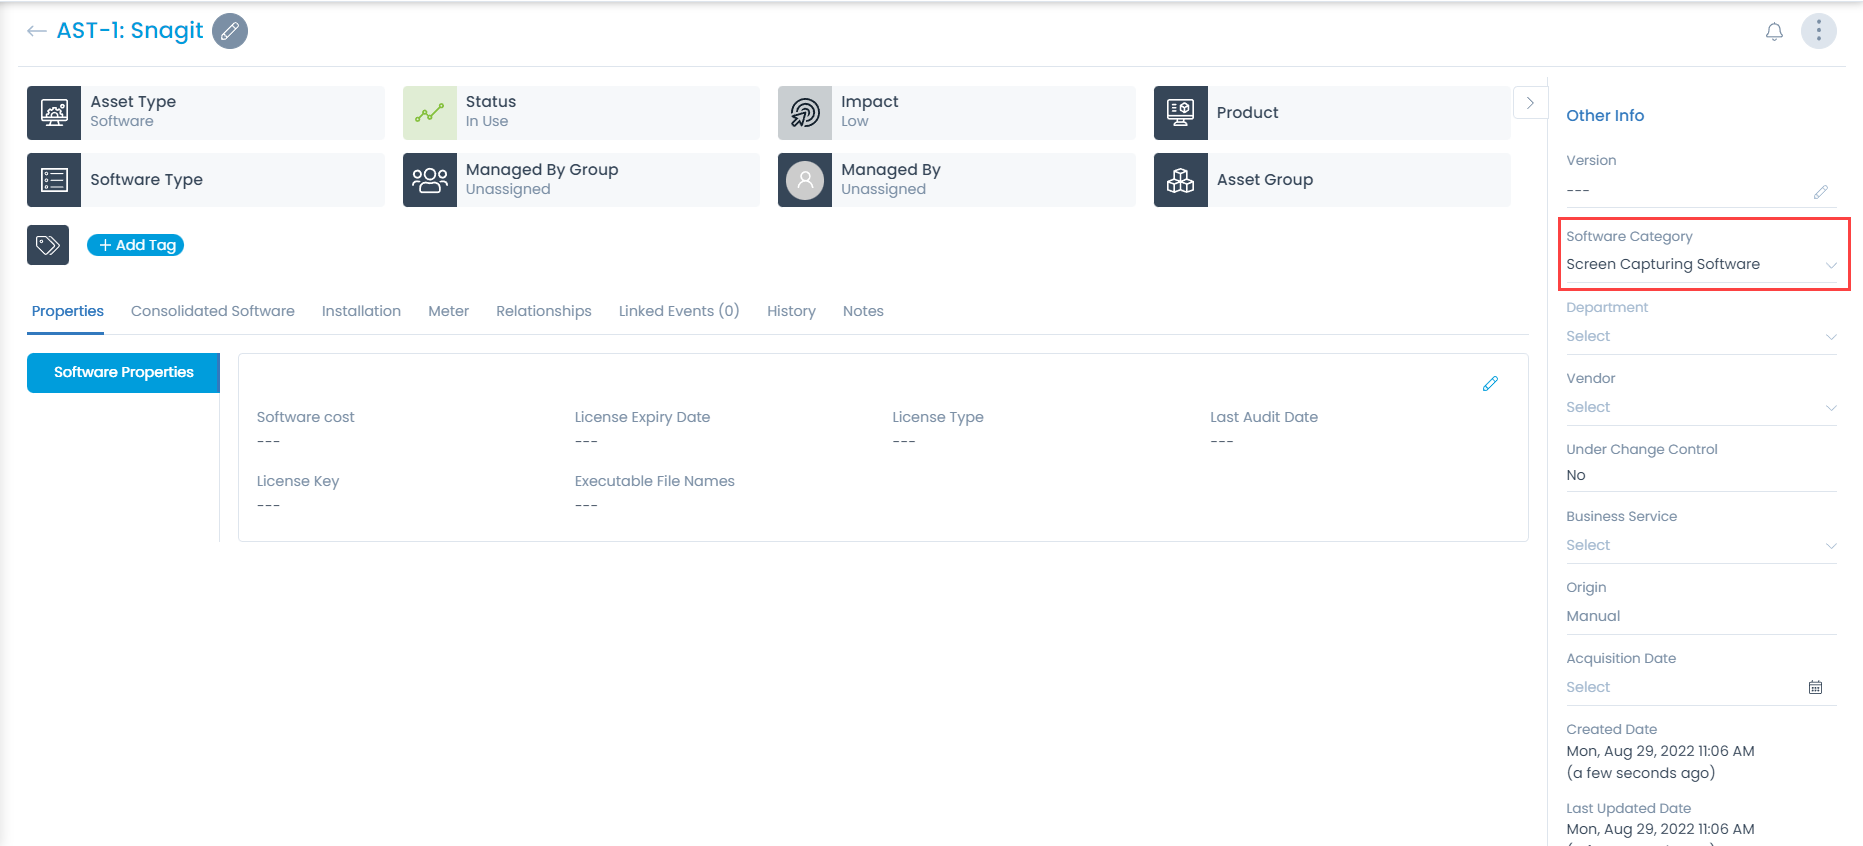The height and width of the screenshot is (846, 1863).
Task: Click the License Expiry Date label
Action: [x=642, y=417]
